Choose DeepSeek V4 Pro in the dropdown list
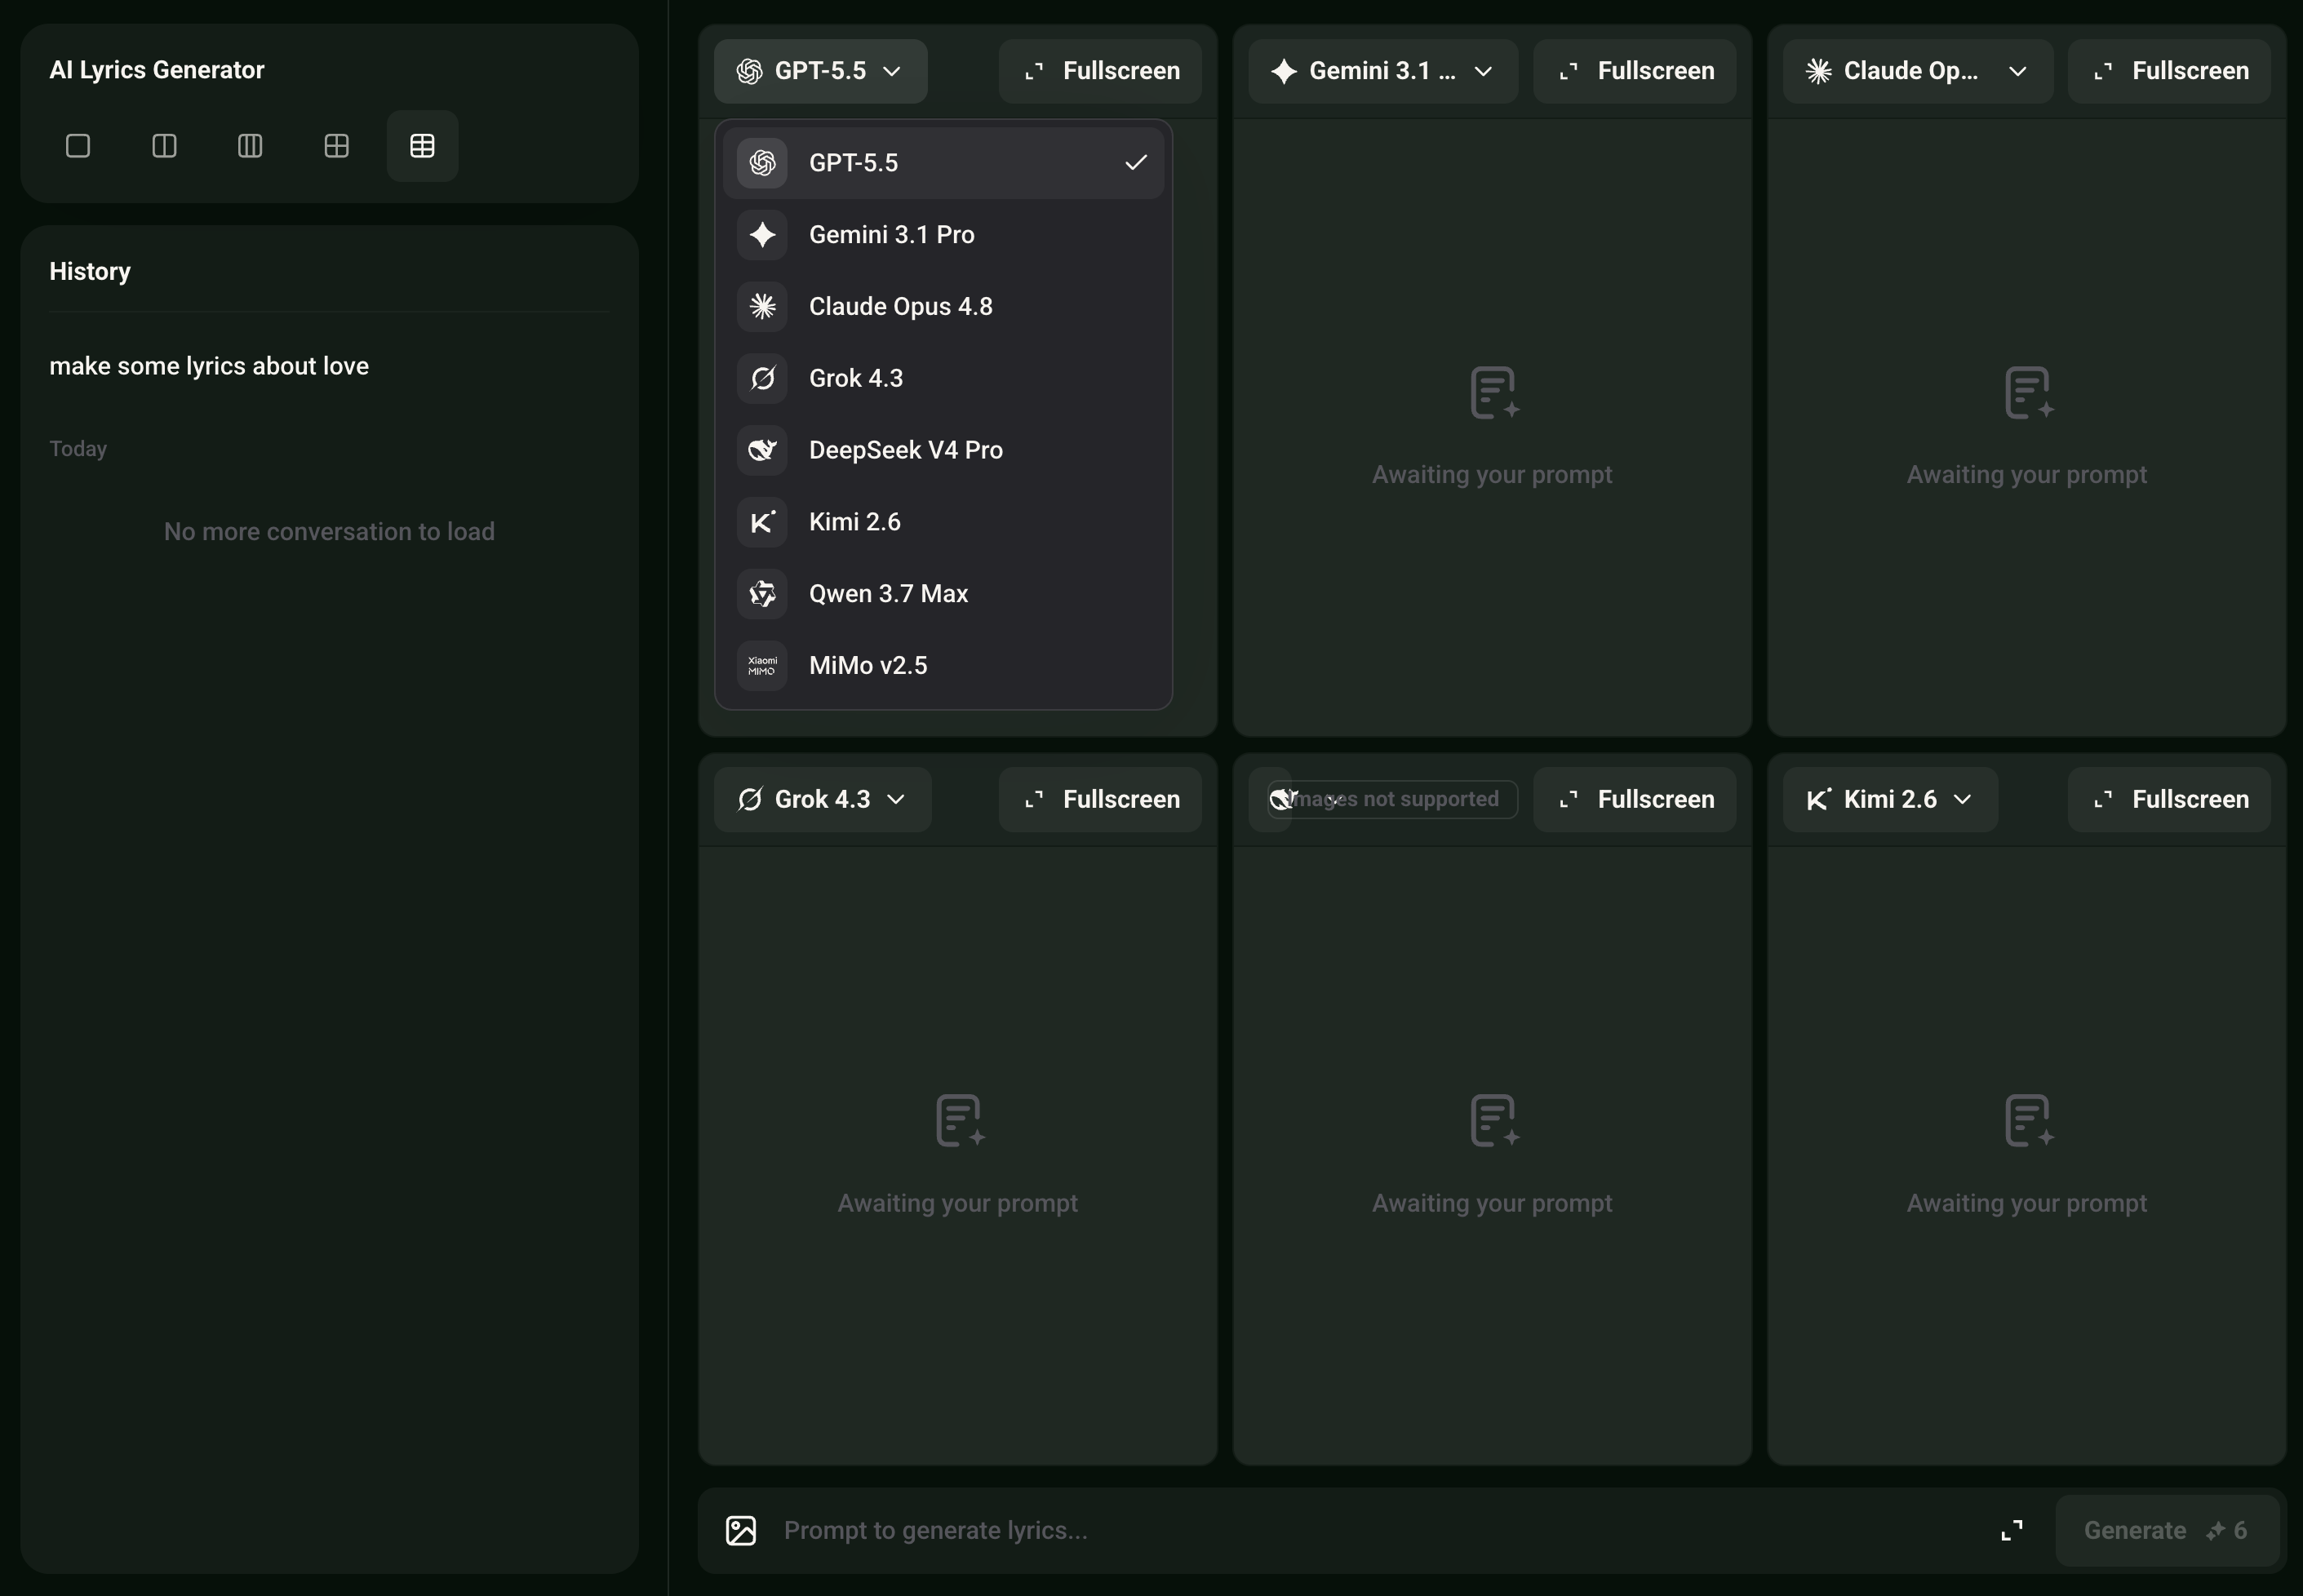The width and height of the screenshot is (2303, 1596). (943, 450)
